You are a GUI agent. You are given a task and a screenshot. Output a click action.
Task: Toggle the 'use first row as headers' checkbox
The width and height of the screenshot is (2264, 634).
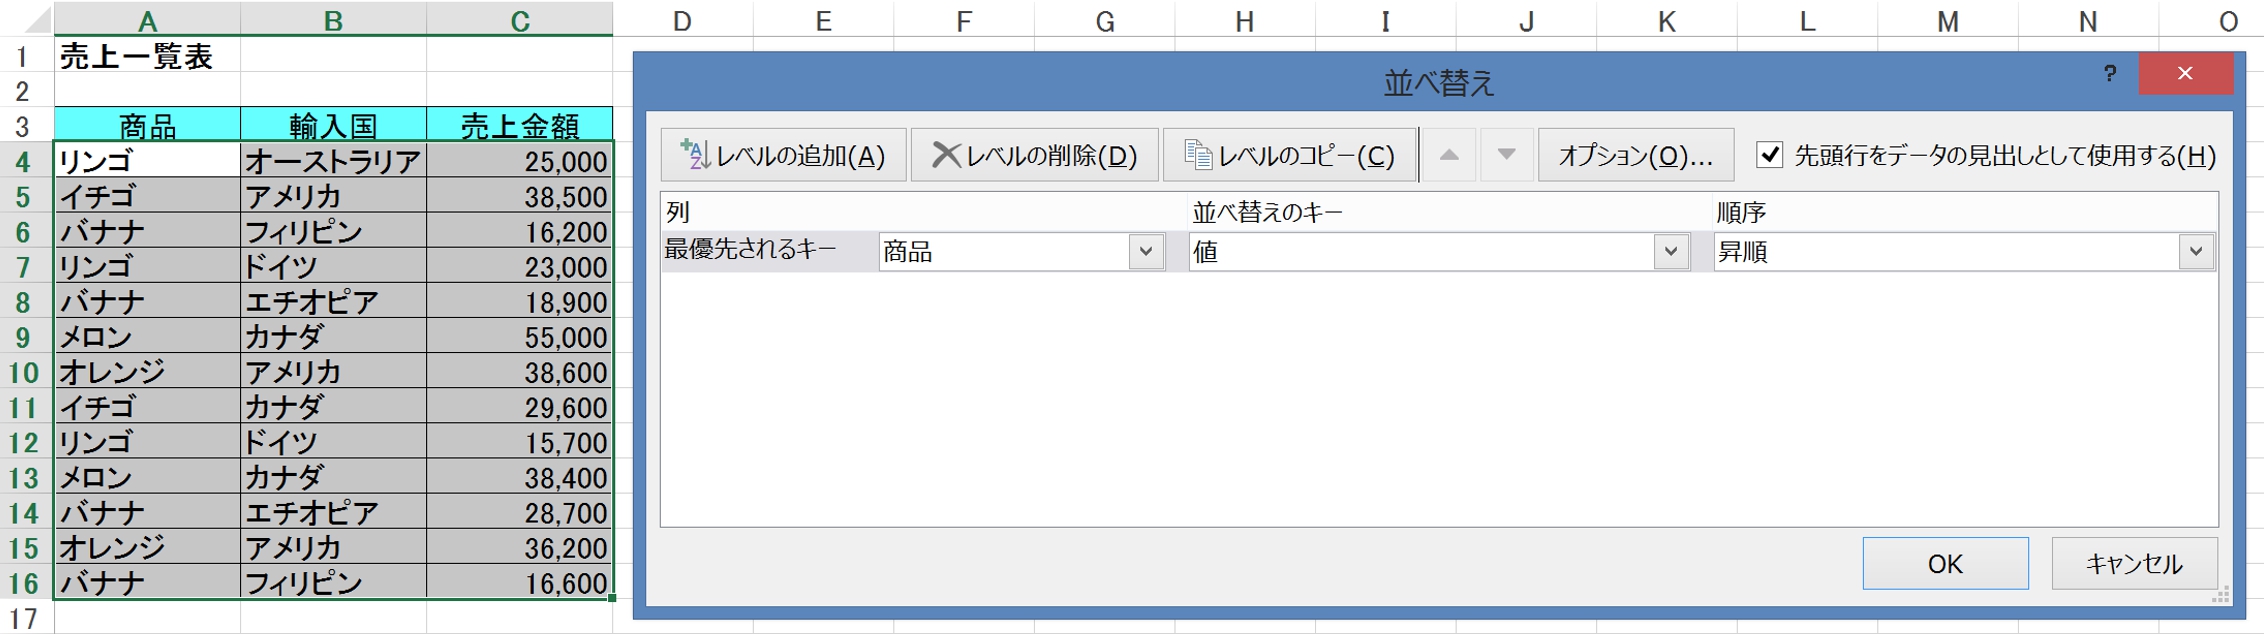pos(1769,155)
